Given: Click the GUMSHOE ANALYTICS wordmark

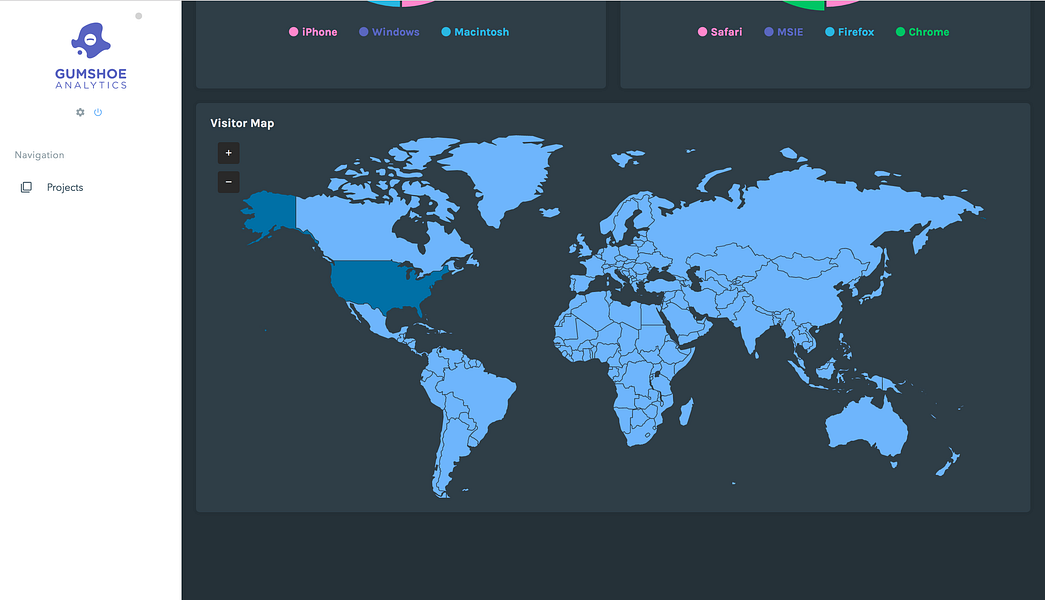Looking at the screenshot, I should [x=90, y=78].
